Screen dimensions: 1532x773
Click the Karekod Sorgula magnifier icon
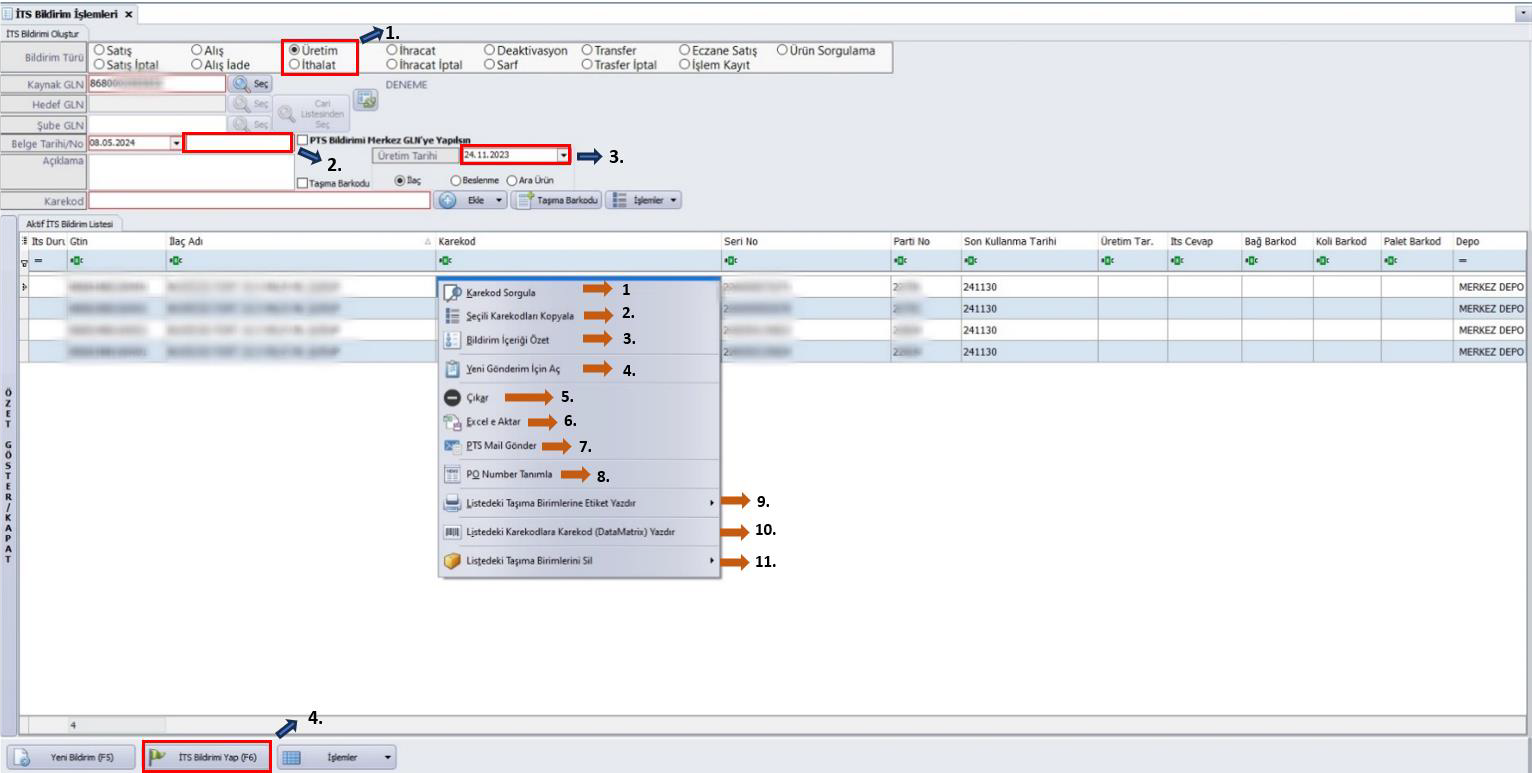tap(451, 292)
